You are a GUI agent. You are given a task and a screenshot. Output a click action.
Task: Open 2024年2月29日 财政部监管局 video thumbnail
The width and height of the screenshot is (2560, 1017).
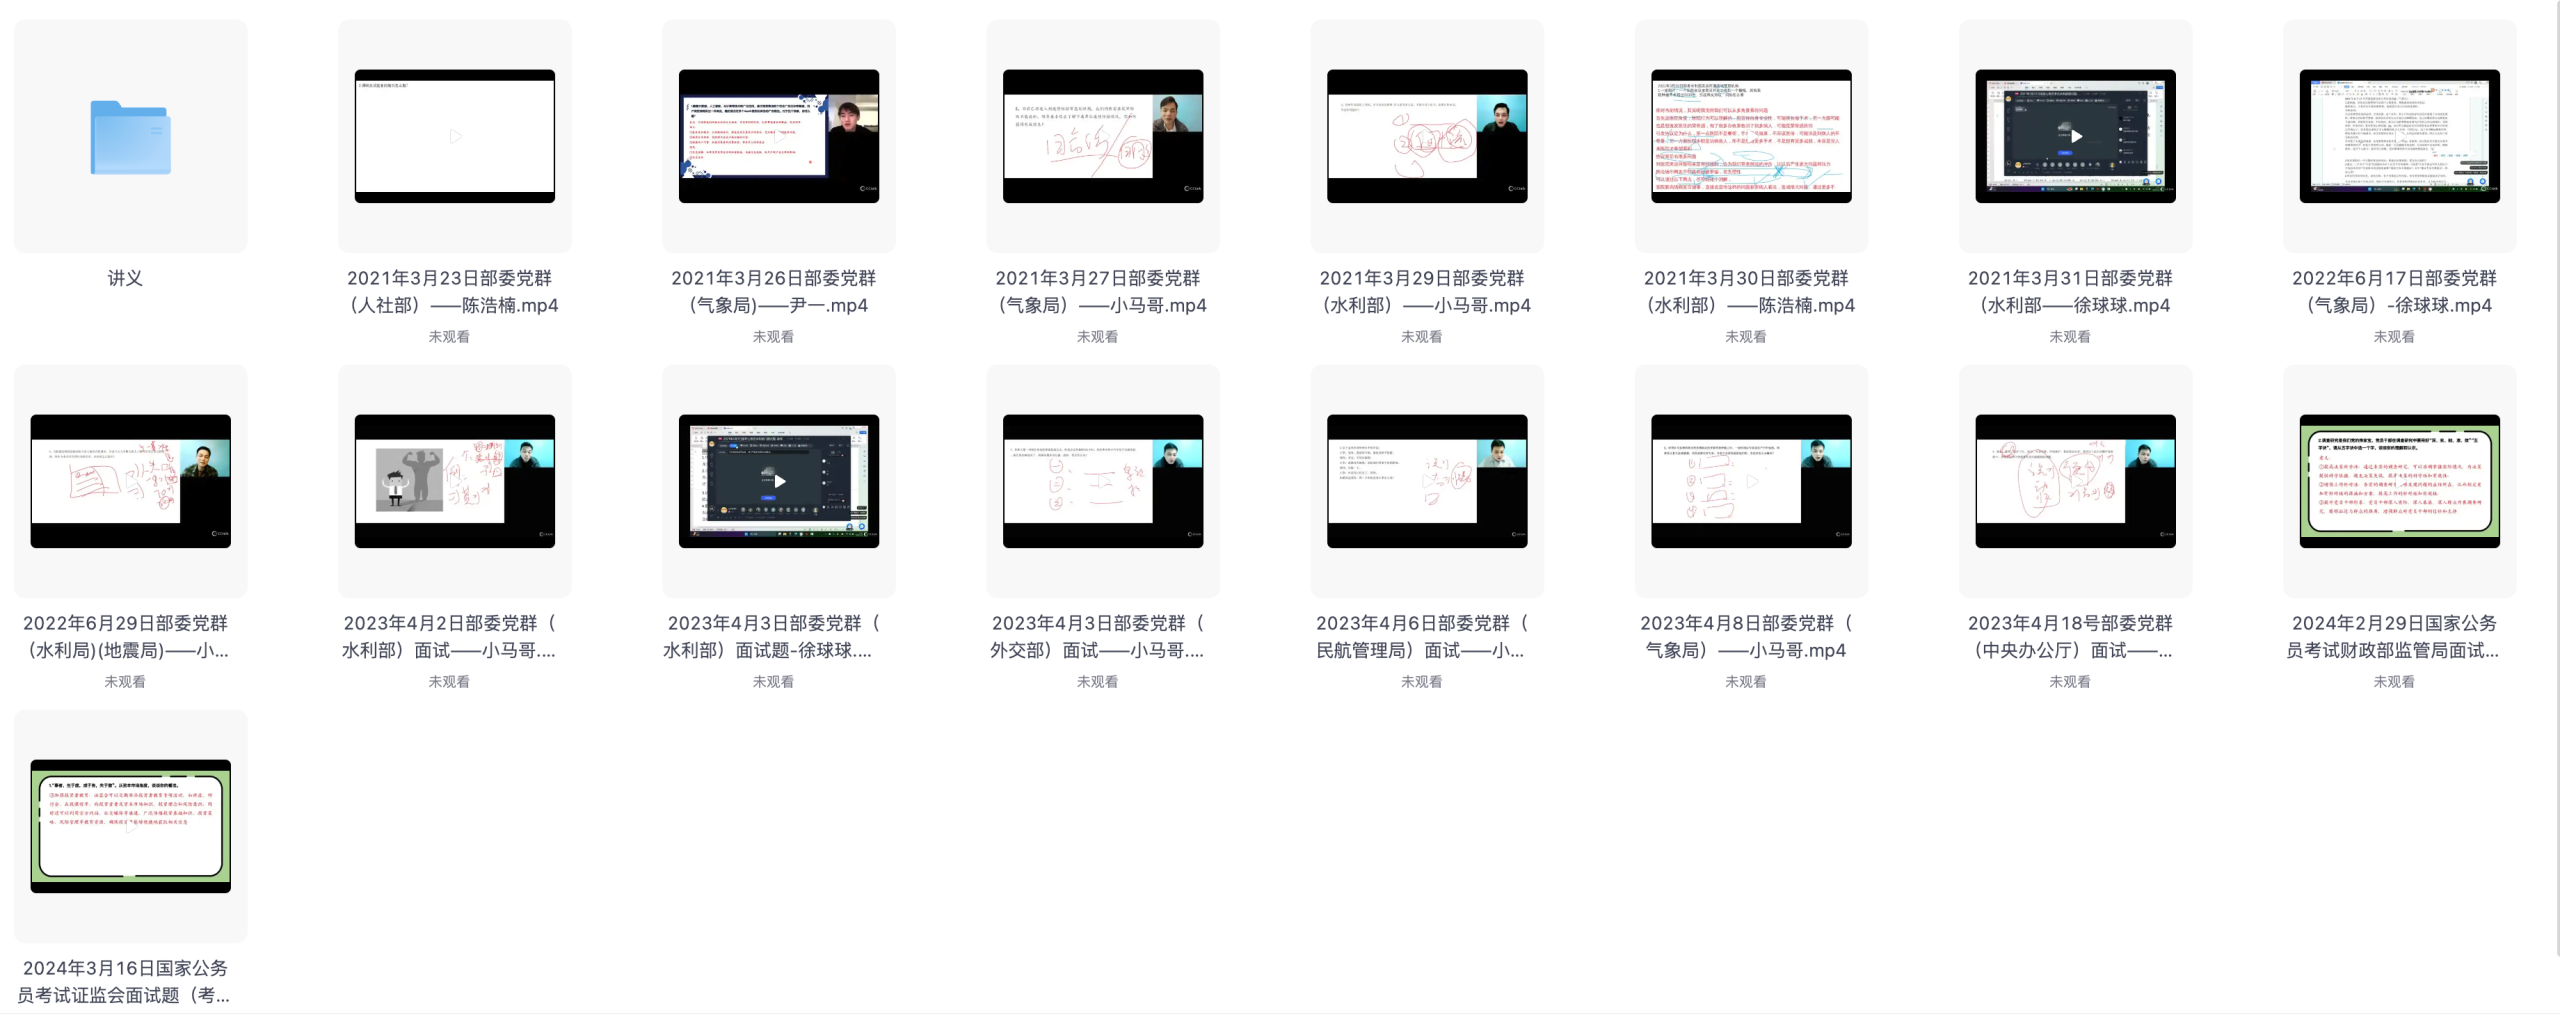point(2399,481)
